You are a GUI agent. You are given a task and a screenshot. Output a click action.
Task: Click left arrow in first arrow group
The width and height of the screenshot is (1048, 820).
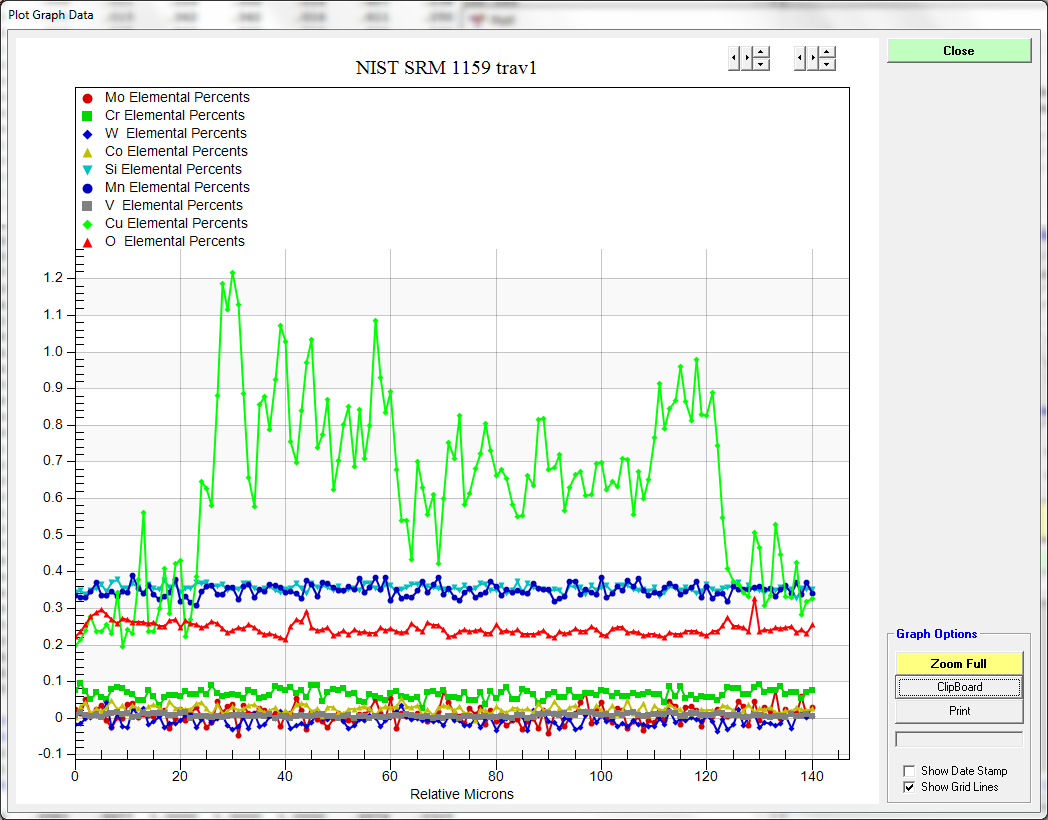pyautogui.click(x=733, y=59)
